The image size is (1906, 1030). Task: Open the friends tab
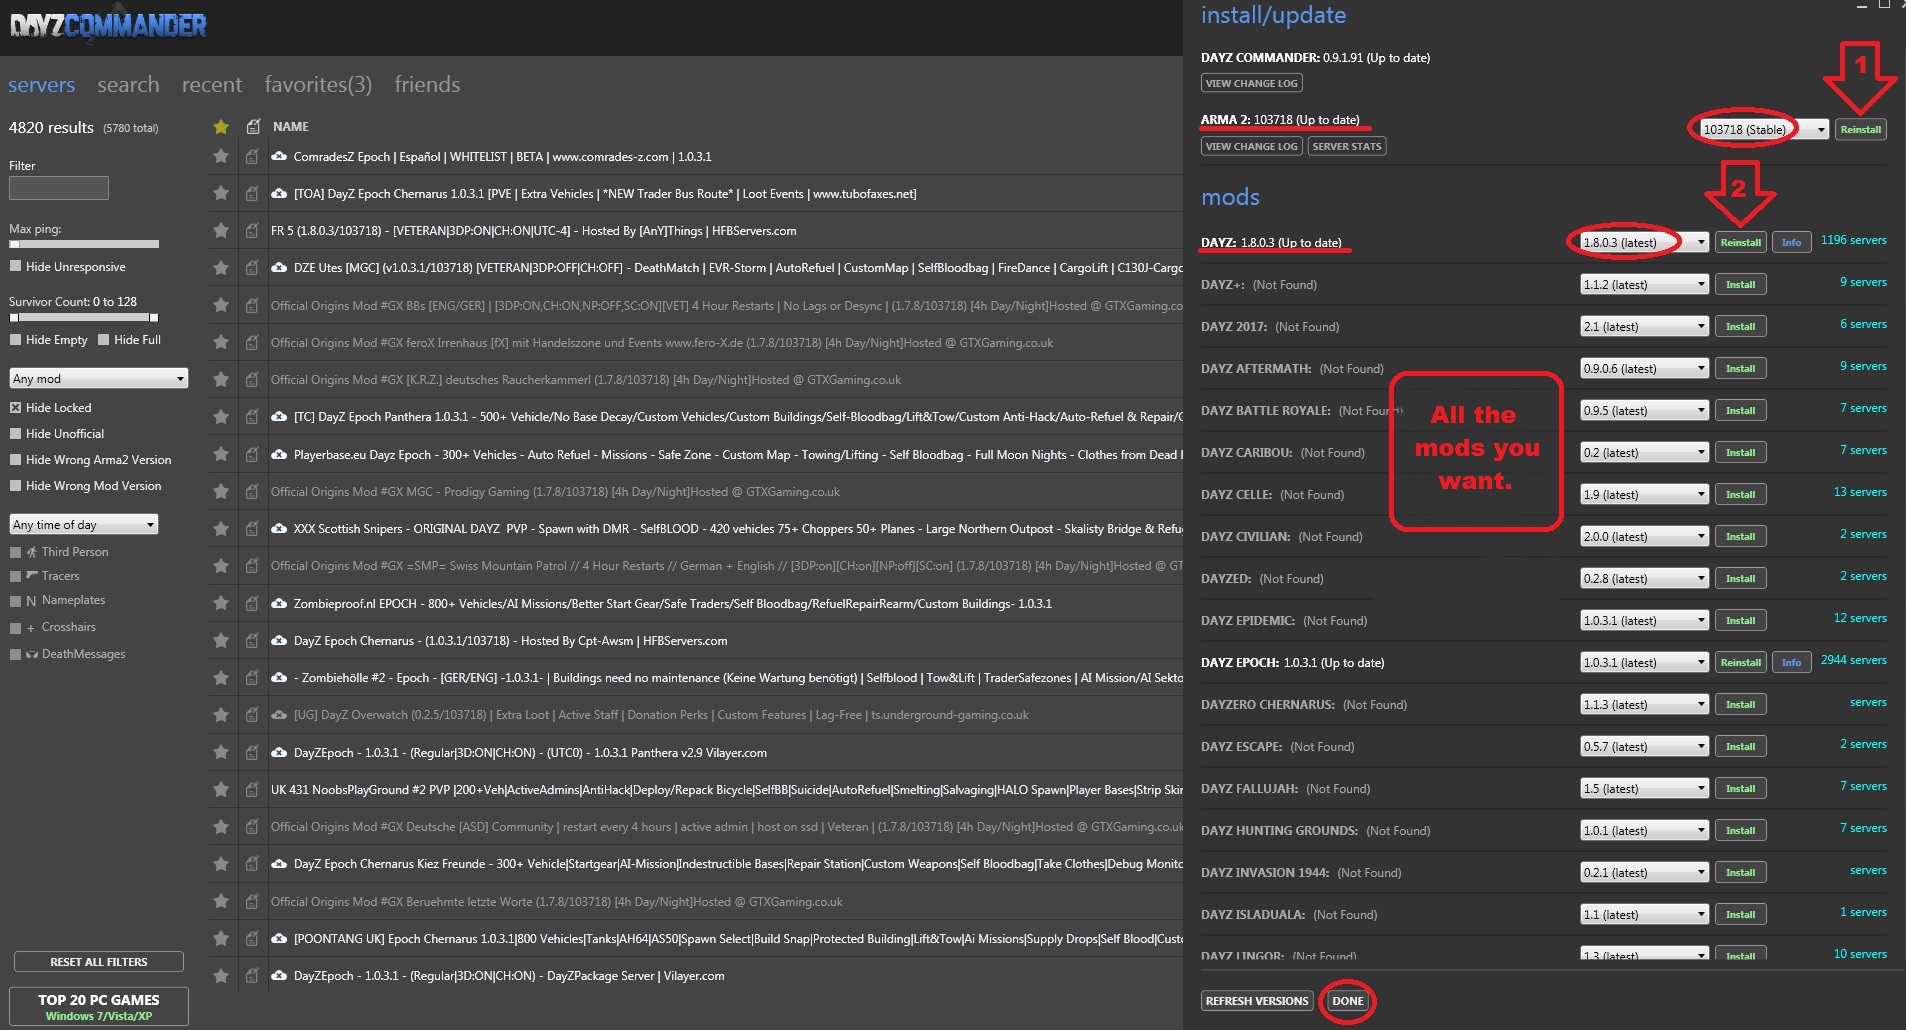tap(427, 85)
